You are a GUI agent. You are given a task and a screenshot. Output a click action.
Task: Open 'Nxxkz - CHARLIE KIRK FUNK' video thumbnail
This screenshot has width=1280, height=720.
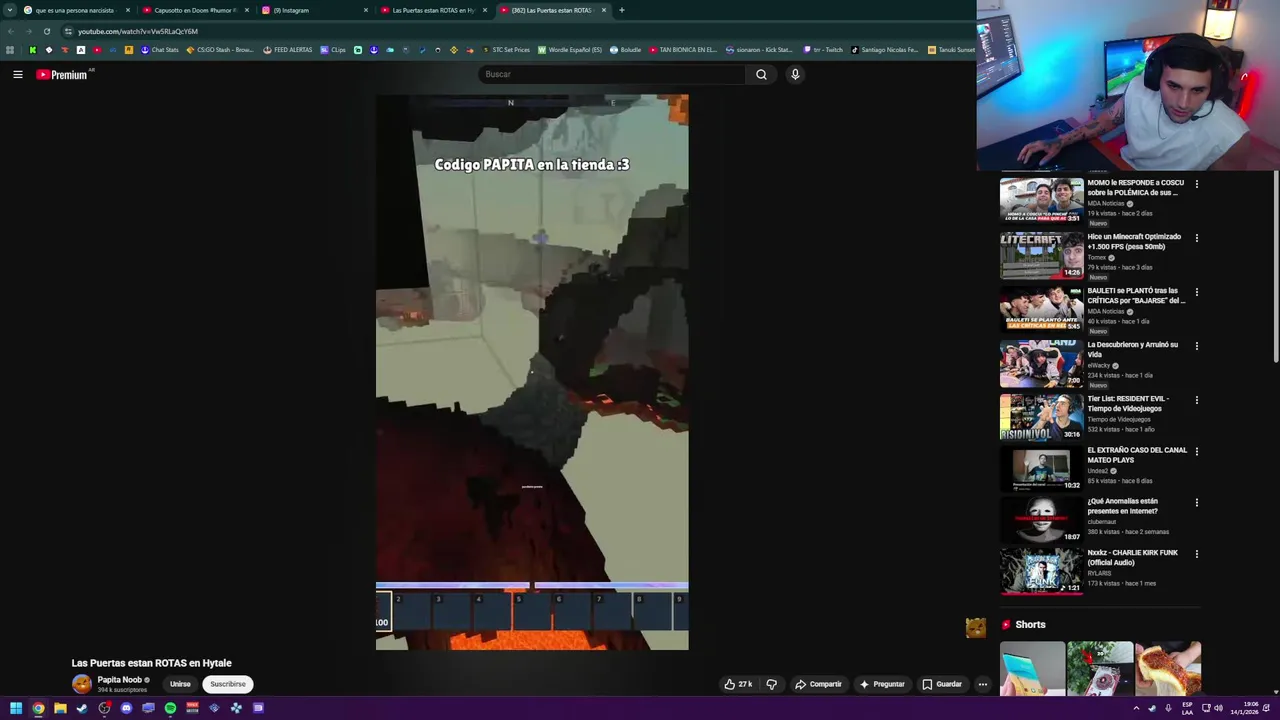[1041, 571]
